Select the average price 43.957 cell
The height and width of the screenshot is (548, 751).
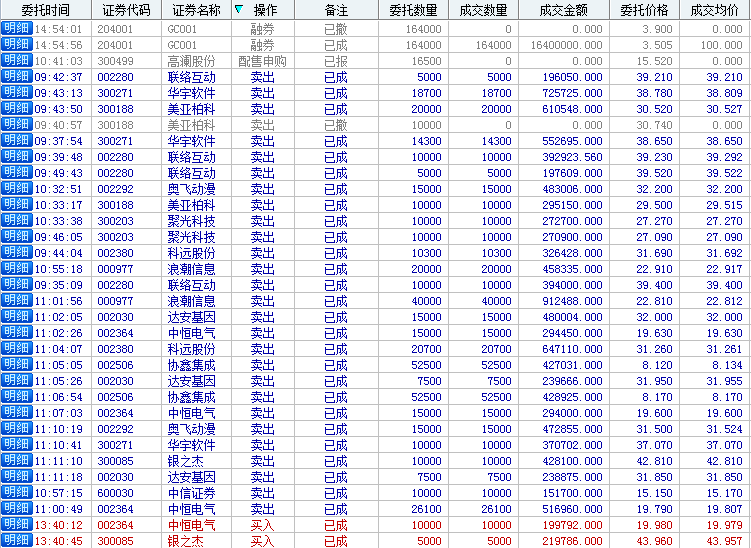(x=724, y=541)
